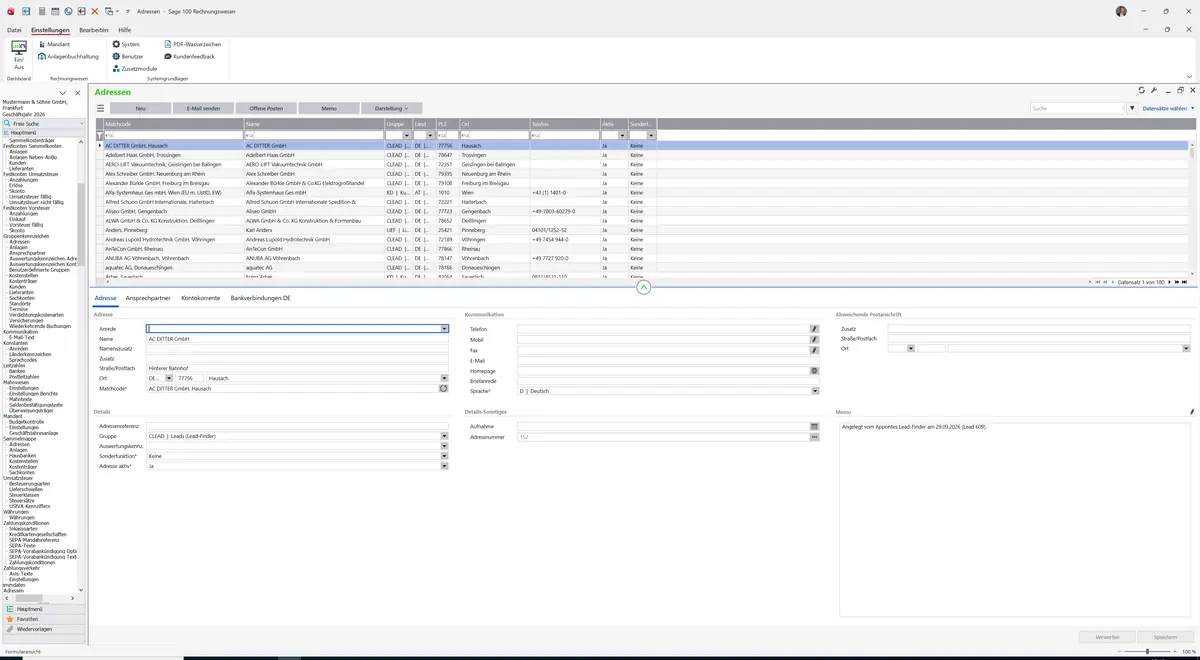Jump to last record in navigator

[x=1184, y=282]
